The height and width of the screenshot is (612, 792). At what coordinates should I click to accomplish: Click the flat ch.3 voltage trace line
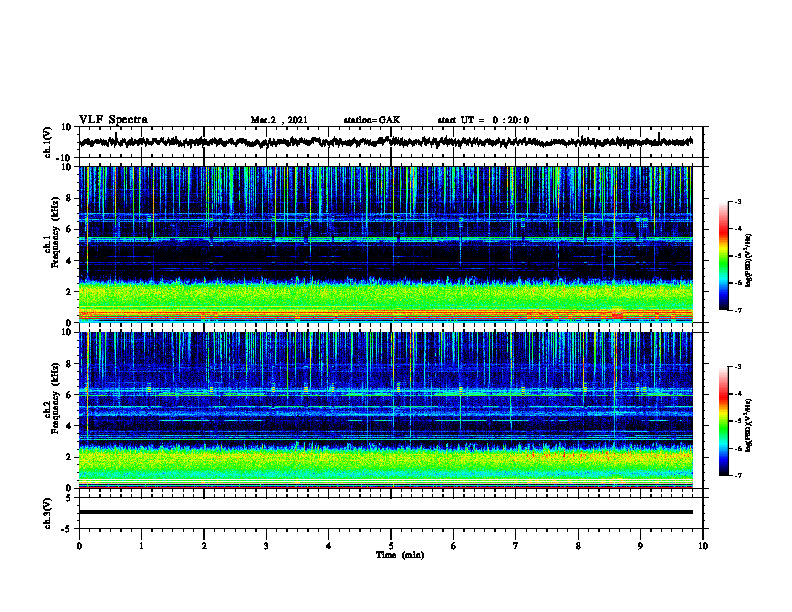click(386, 512)
